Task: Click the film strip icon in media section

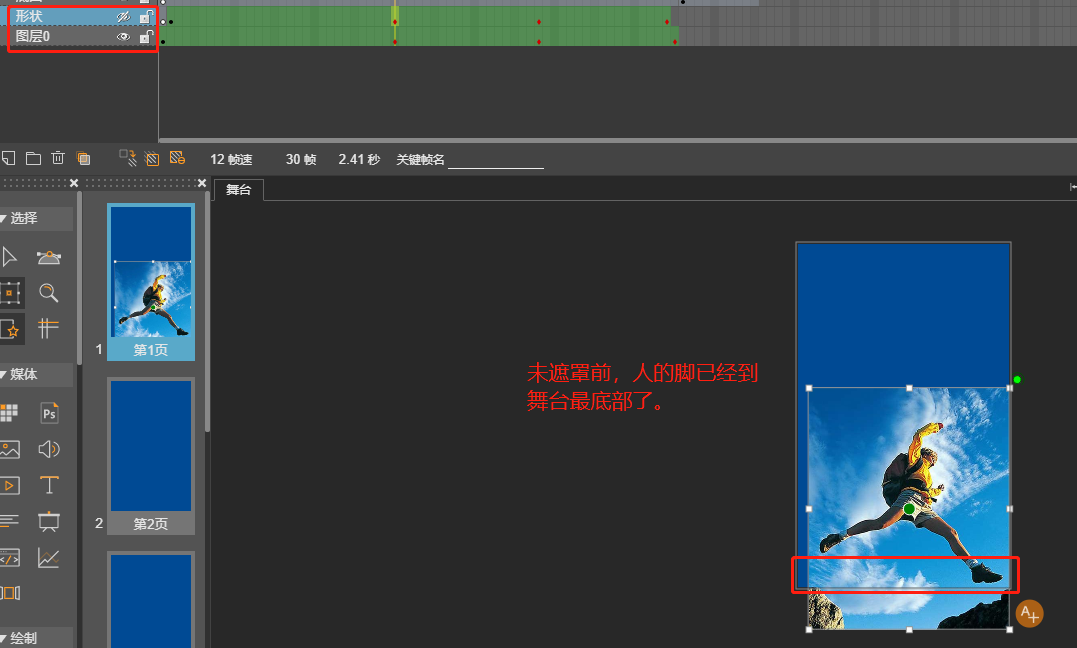Action: click(x=10, y=592)
